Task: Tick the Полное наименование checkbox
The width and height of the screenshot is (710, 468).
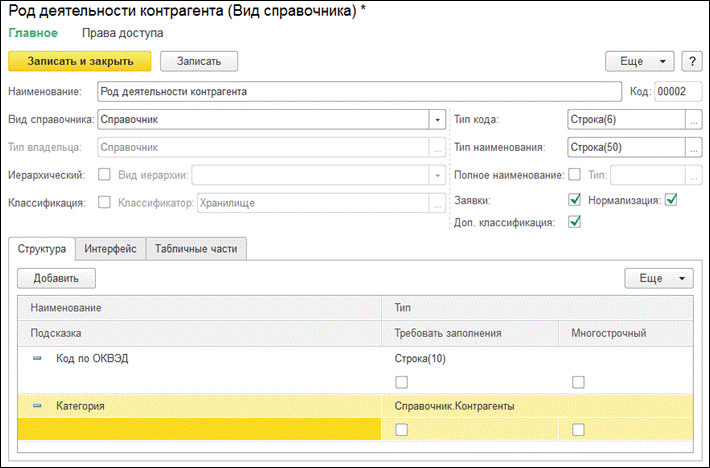Action: point(574,175)
